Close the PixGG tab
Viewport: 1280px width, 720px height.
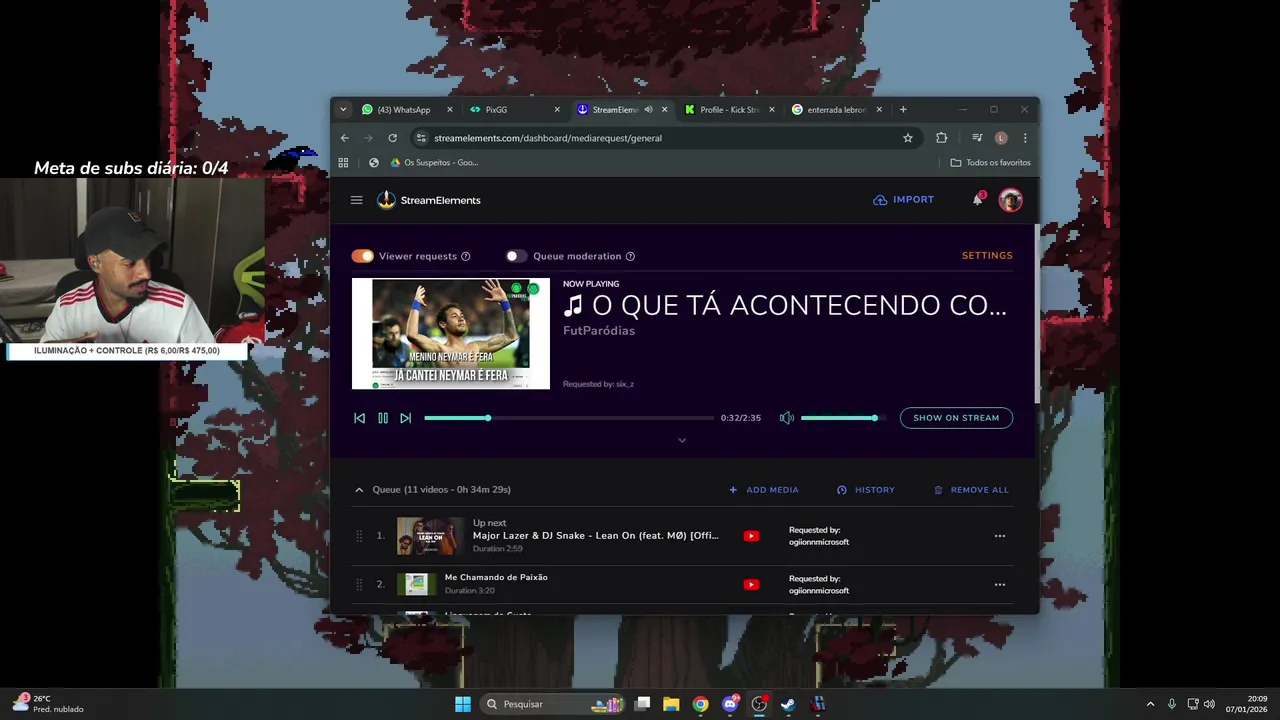[557, 110]
